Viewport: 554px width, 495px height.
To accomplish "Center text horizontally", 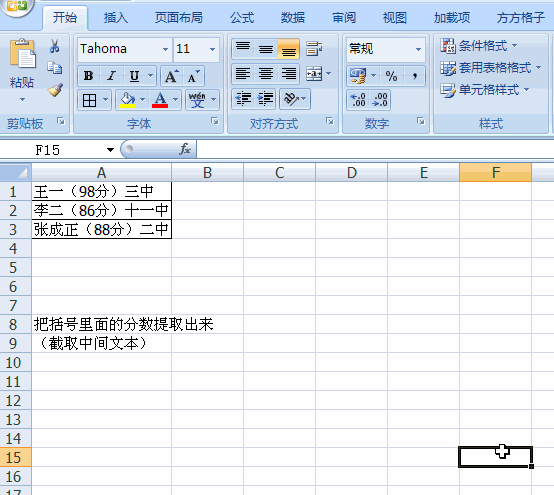I will point(266,74).
